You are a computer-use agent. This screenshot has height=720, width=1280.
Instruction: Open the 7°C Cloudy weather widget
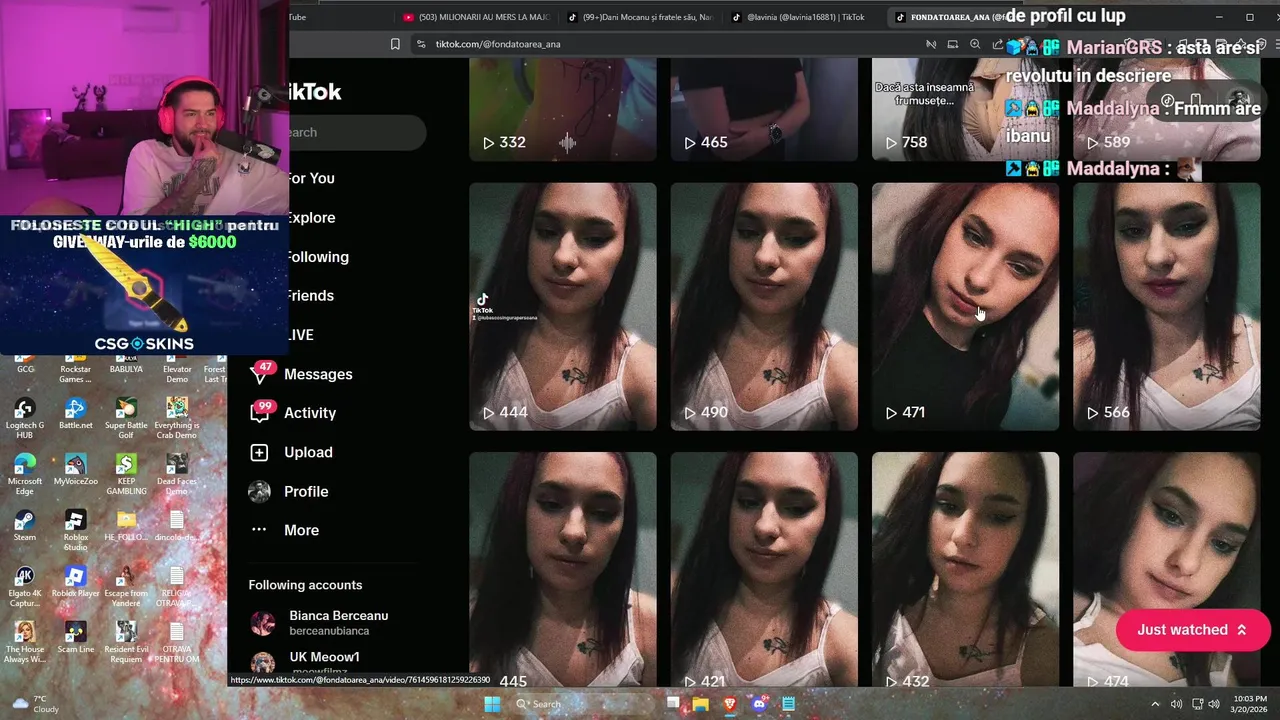[x=36, y=704]
